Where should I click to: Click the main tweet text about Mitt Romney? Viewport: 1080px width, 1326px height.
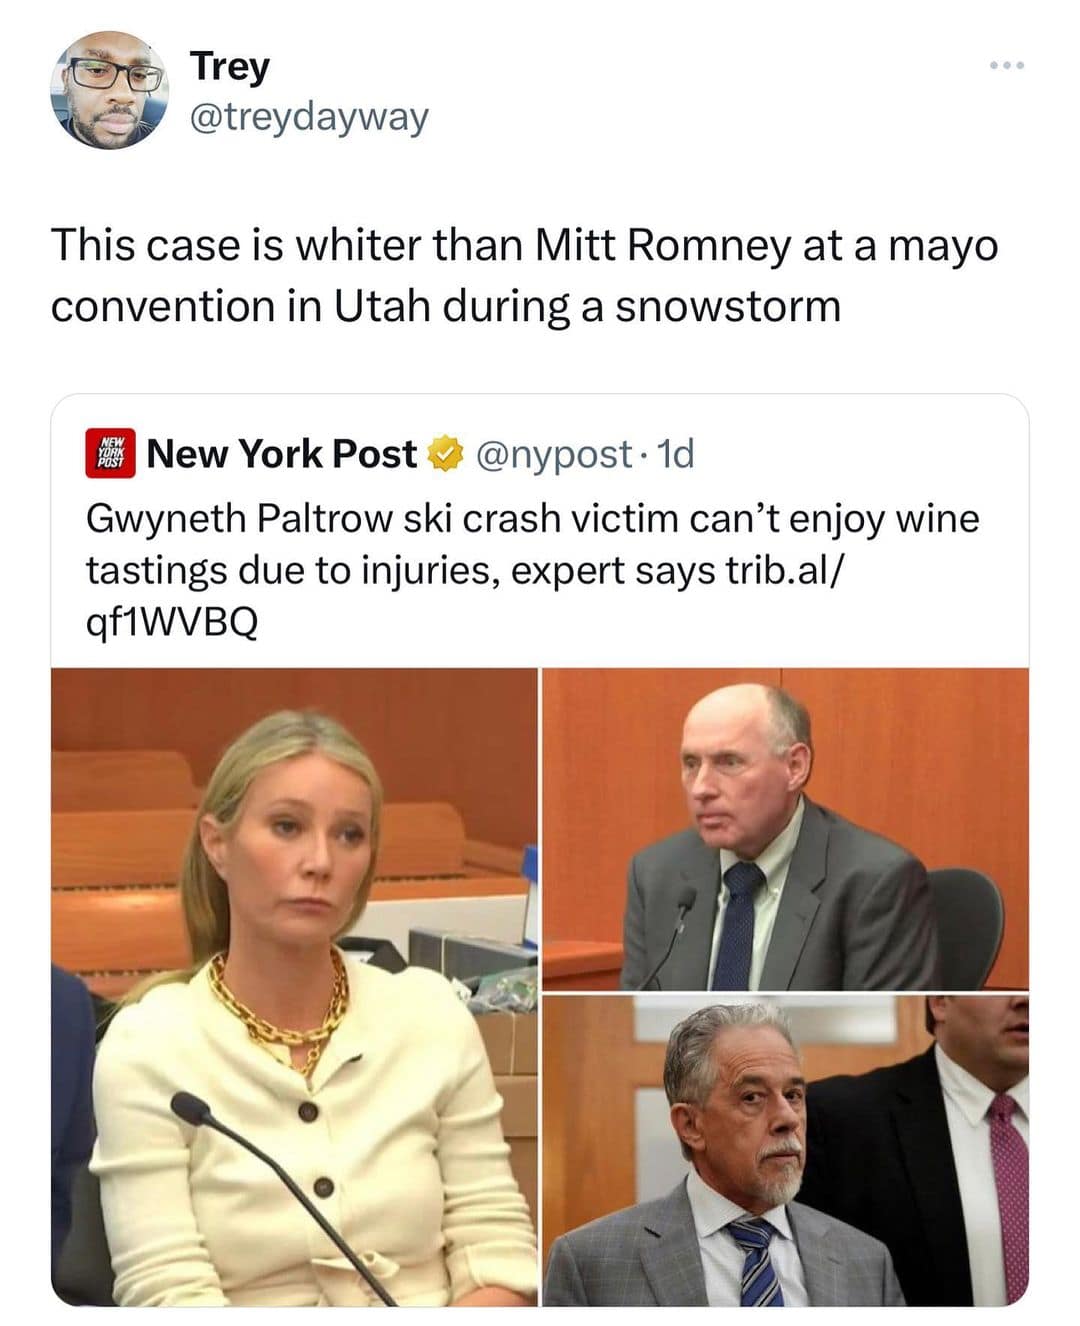click(524, 275)
